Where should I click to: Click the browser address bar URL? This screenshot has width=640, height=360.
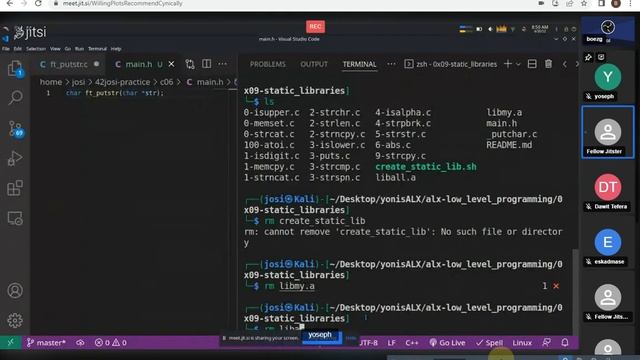[123, 3]
